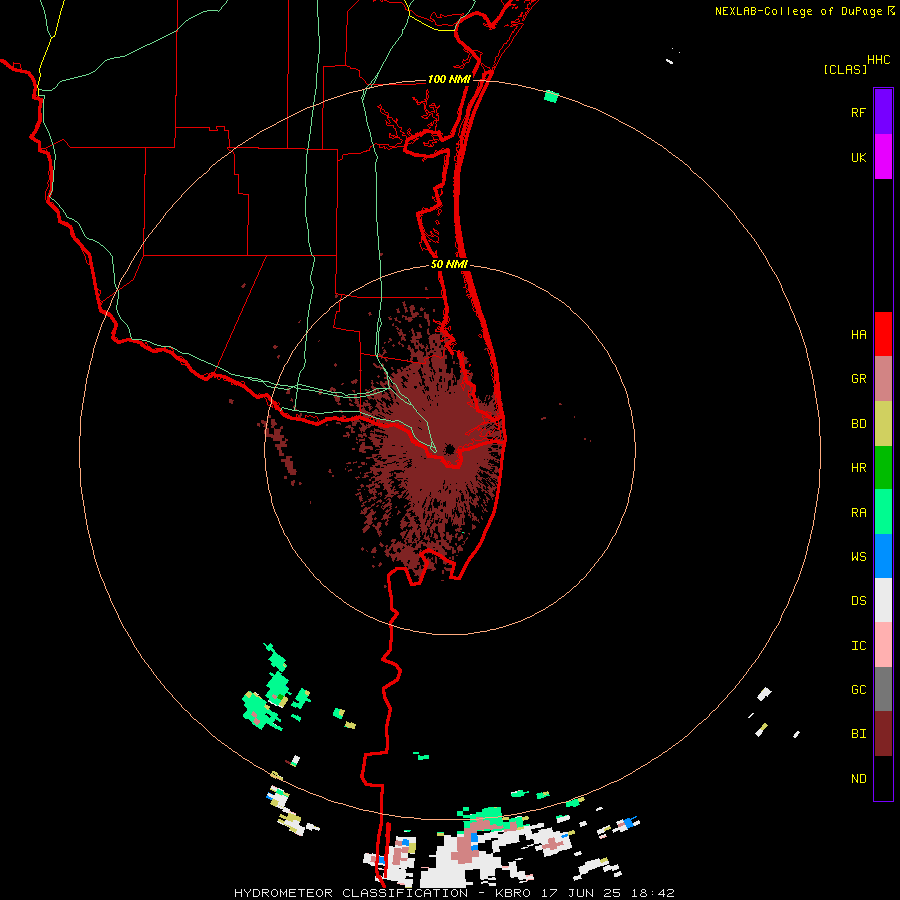Click the GC legend label
Screen dimensions: 900x900
coord(858,690)
